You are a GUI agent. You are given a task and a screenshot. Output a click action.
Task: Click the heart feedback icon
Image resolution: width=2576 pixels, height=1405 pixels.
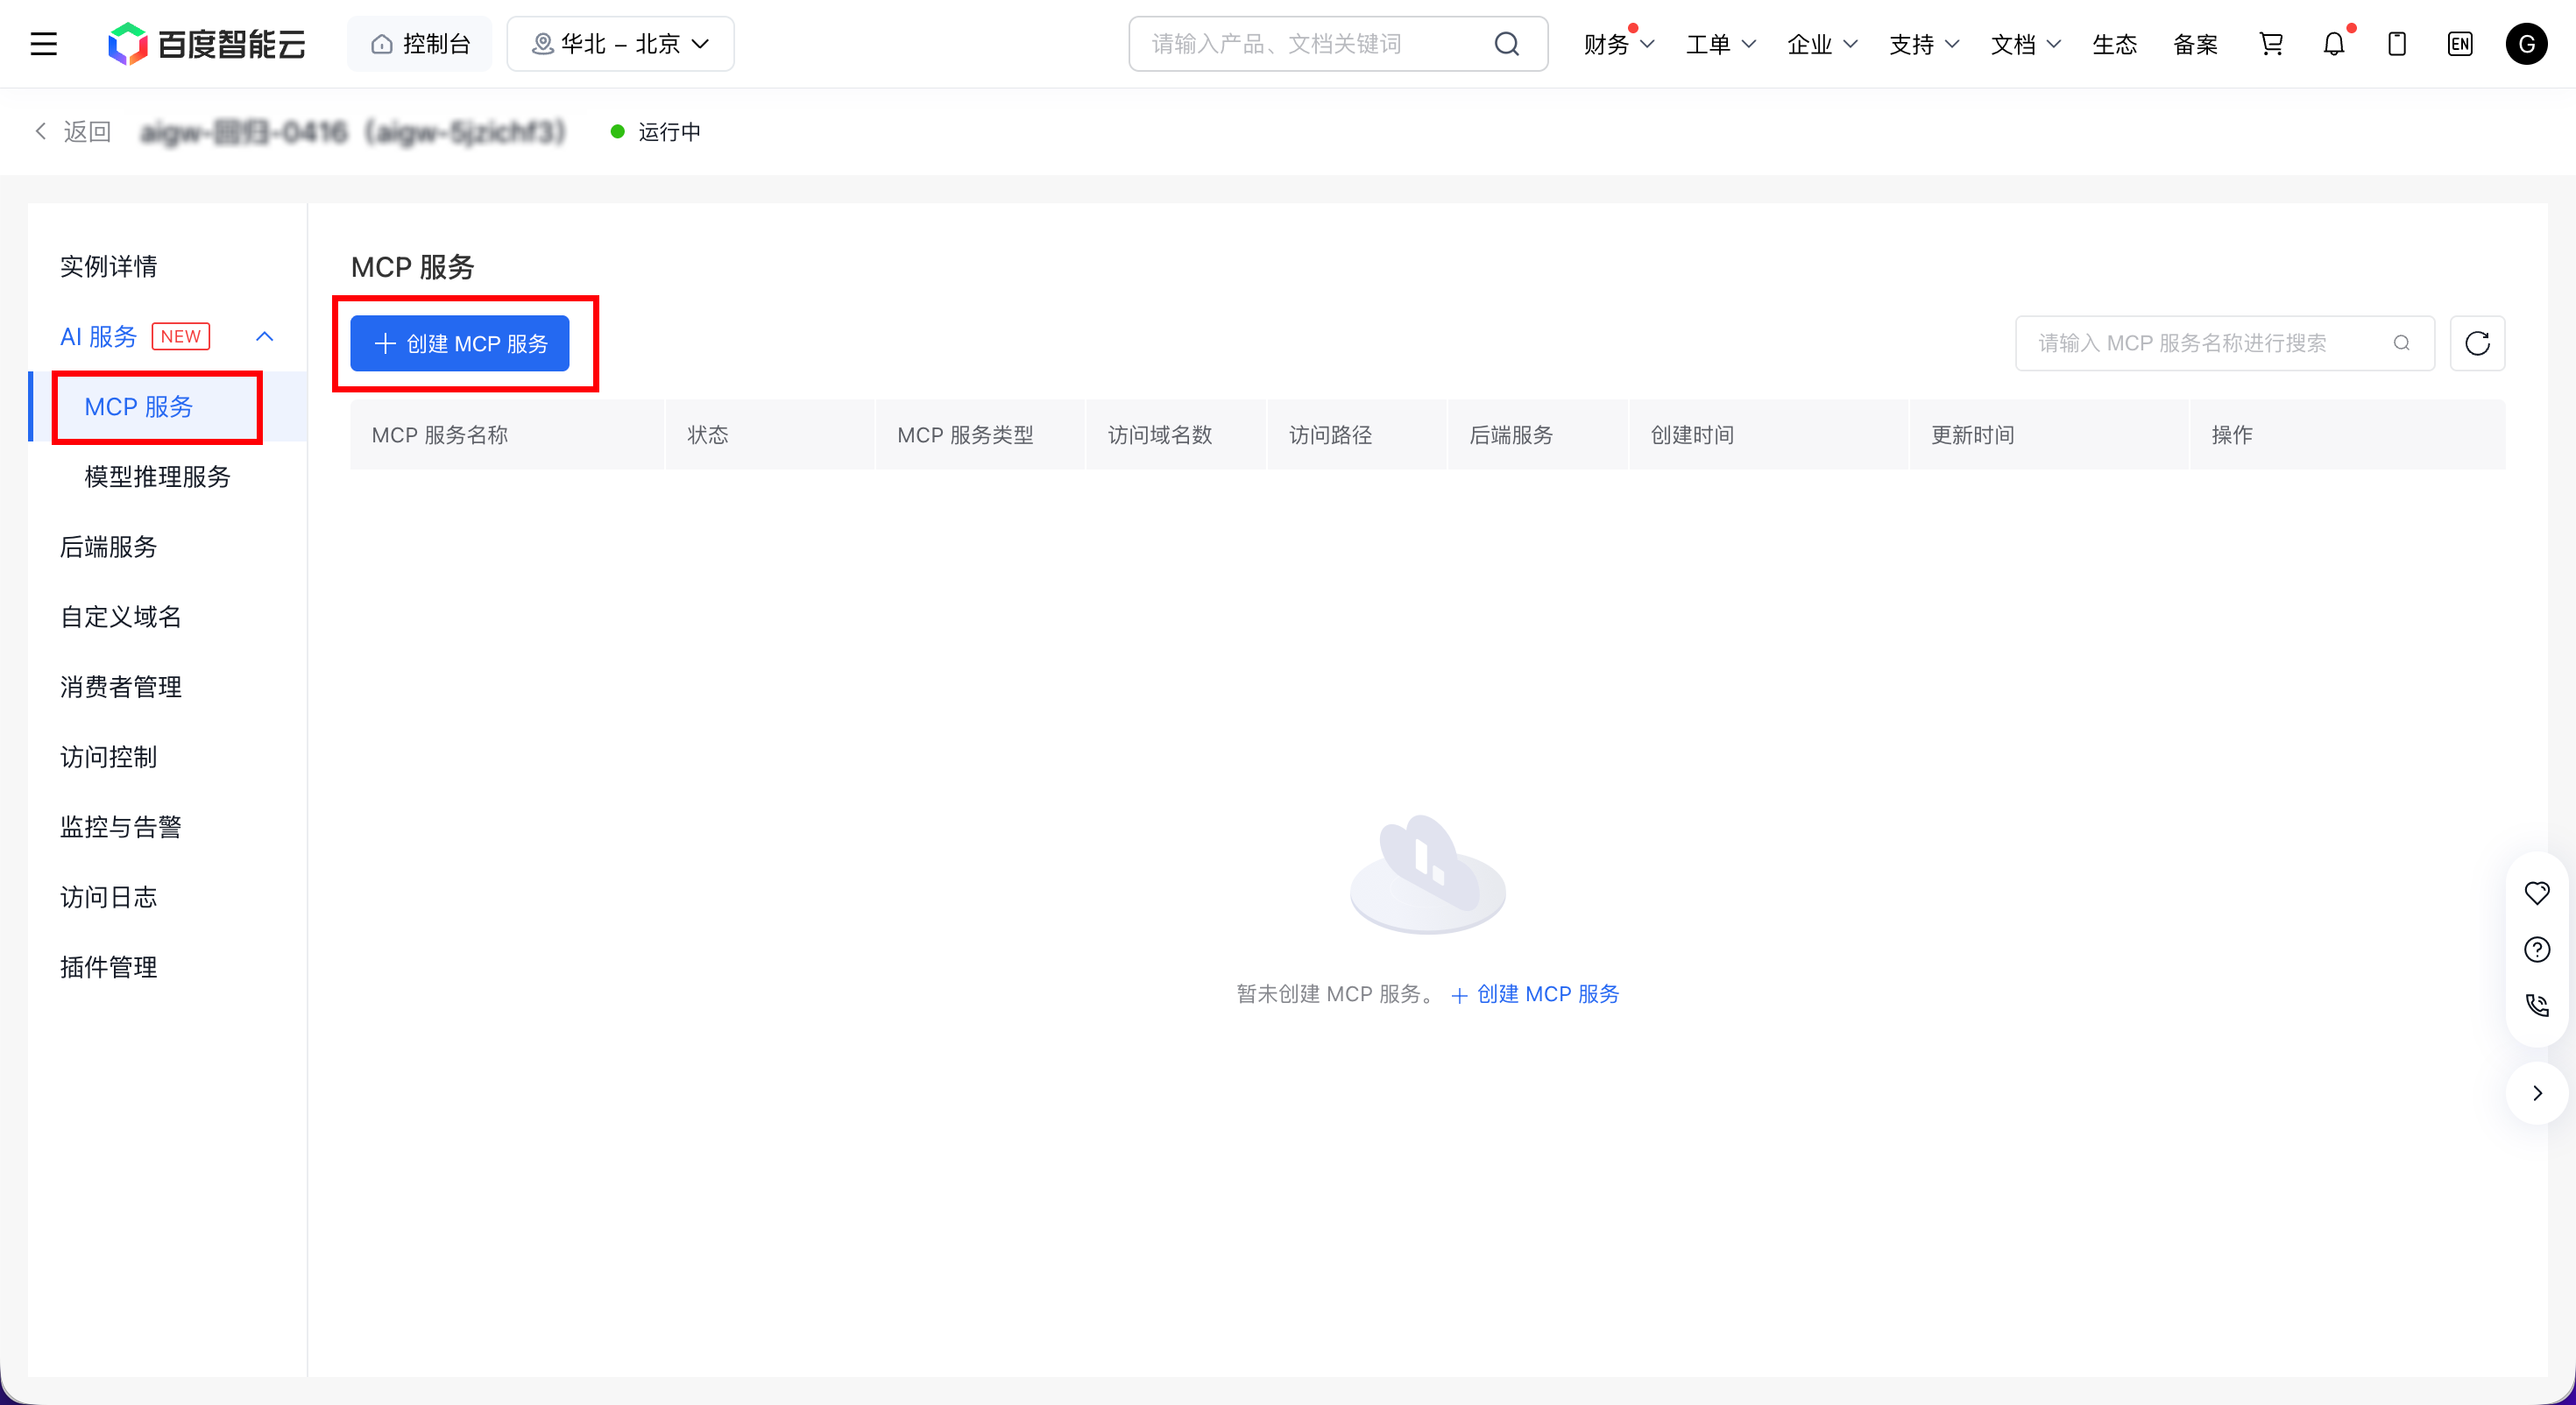pyautogui.click(x=2537, y=893)
